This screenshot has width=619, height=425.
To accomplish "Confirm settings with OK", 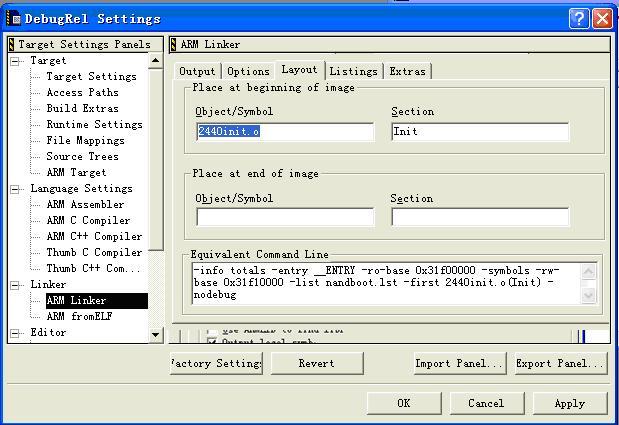I will [x=404, y=403].
